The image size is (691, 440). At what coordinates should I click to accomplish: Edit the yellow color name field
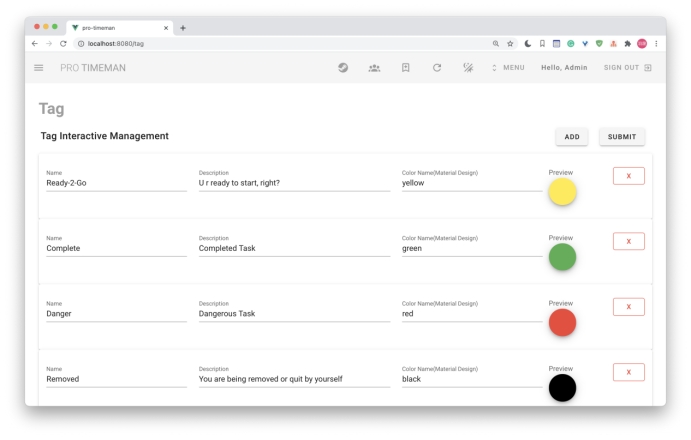click(x=472, y=183)
